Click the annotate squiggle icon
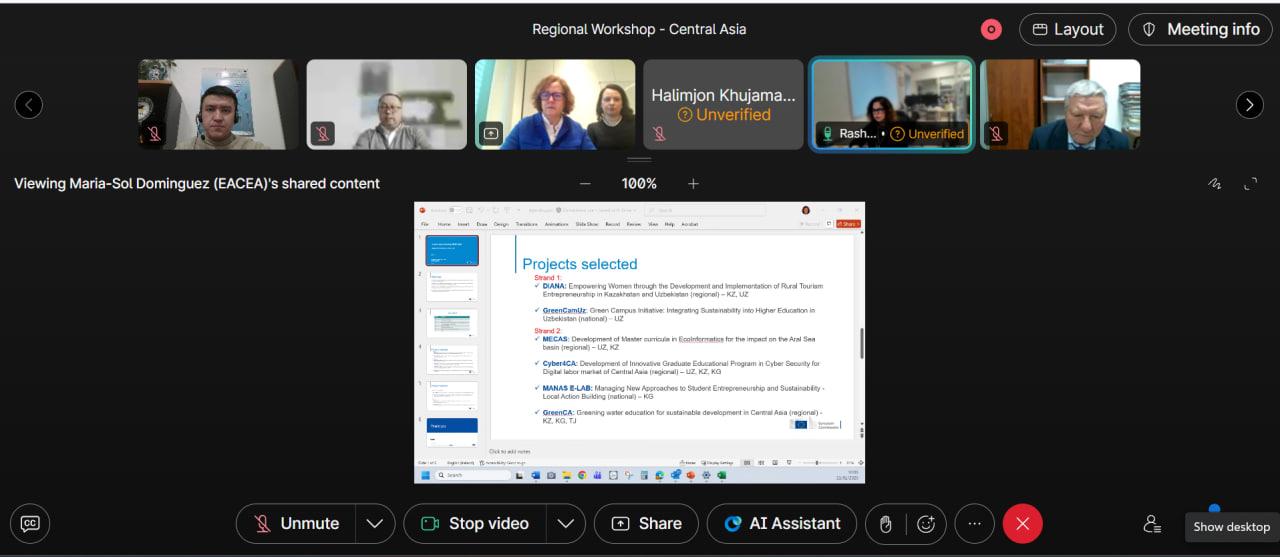This screenshot has width=1280, height=557. click(1215, 184)
